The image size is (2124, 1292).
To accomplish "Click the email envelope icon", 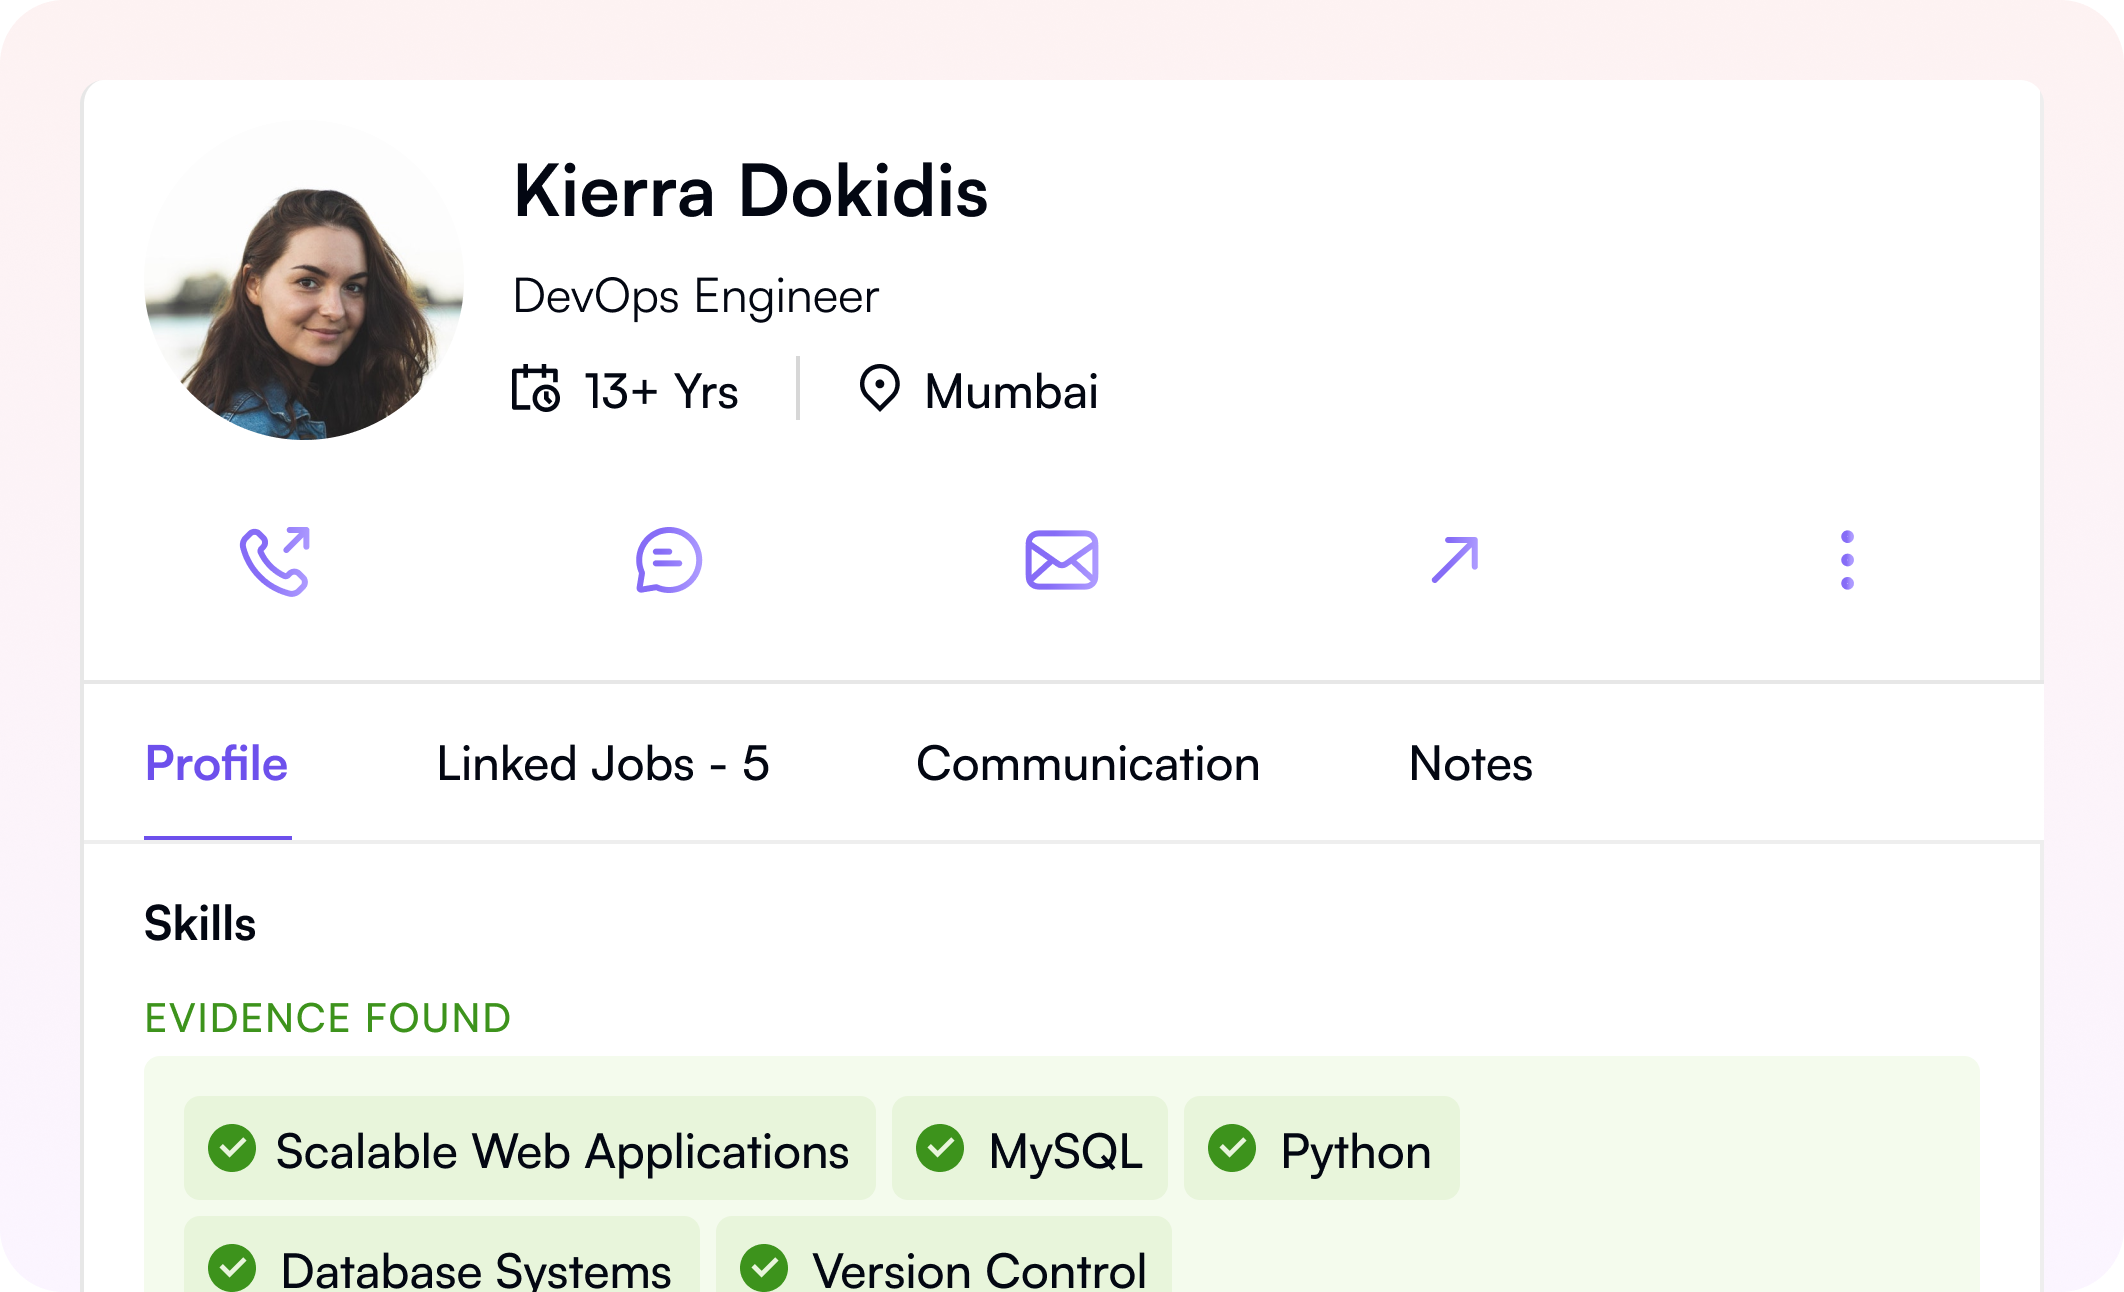I will 1061,560.
